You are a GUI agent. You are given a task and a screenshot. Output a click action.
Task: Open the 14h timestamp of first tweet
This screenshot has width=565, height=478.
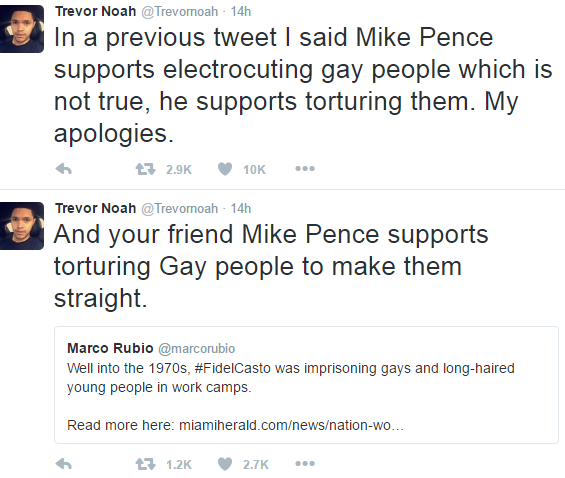click(x=240, y=12)
